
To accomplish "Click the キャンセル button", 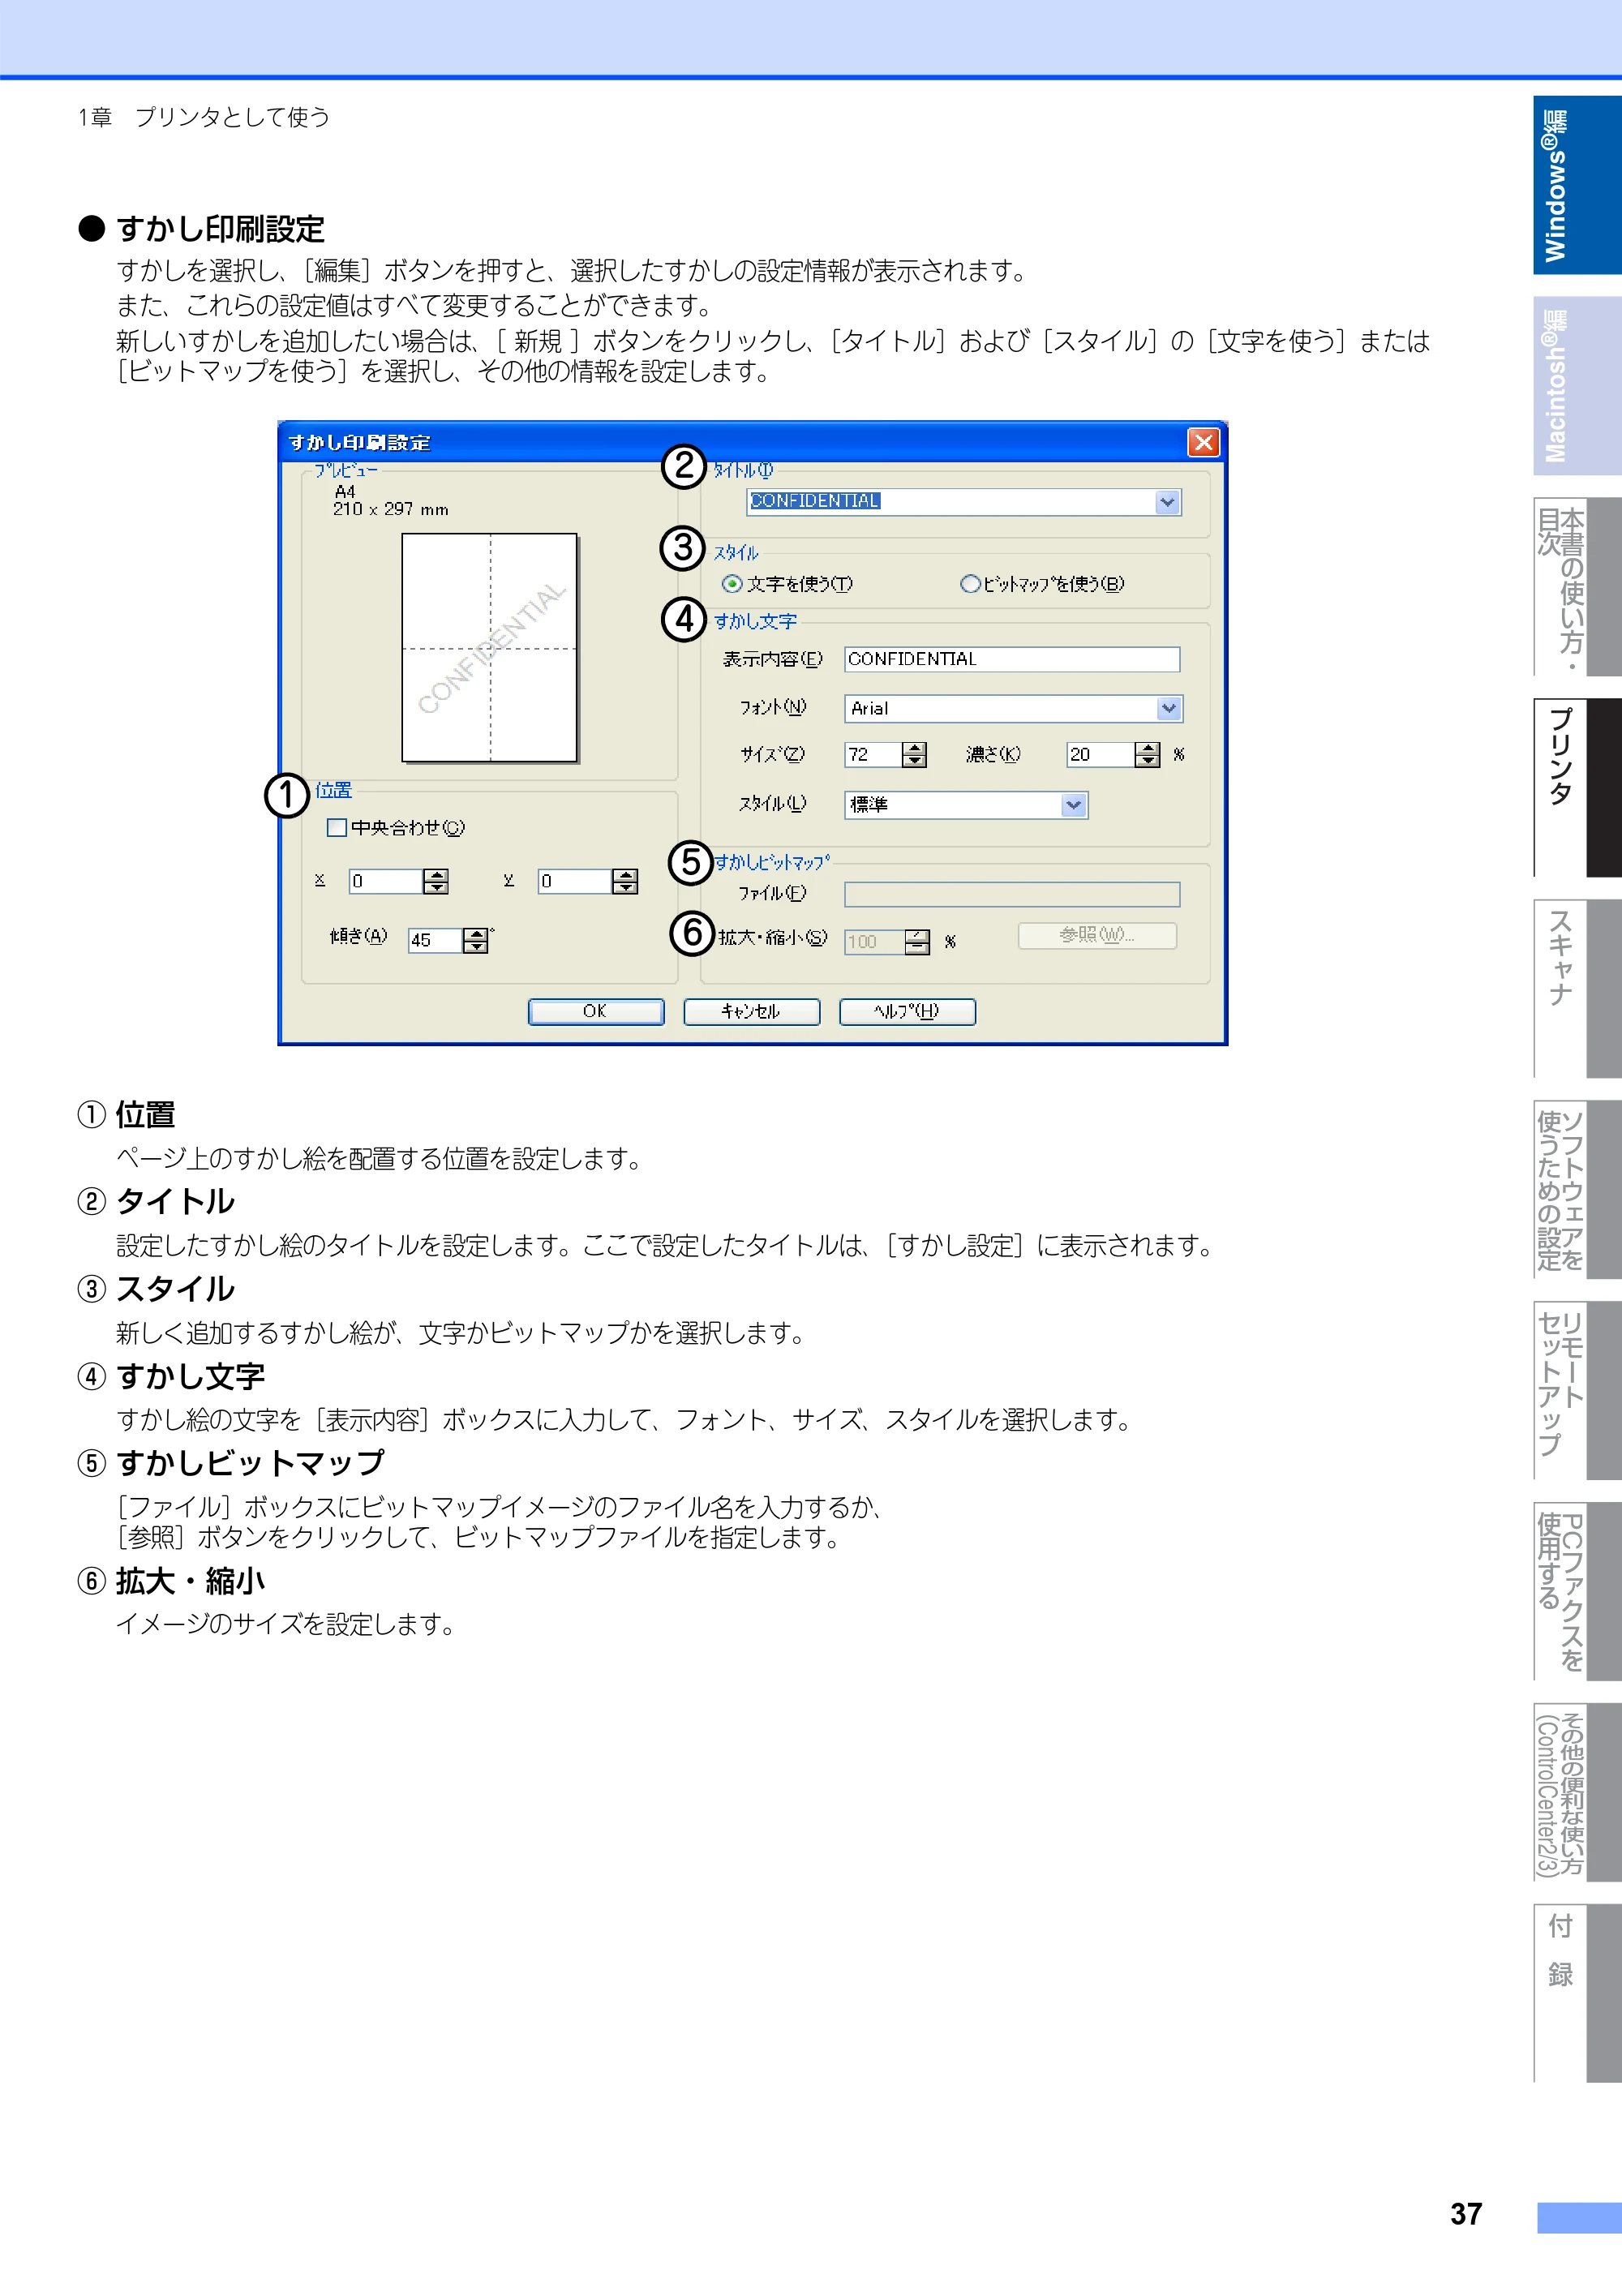I will click(x=751, y=1012).
